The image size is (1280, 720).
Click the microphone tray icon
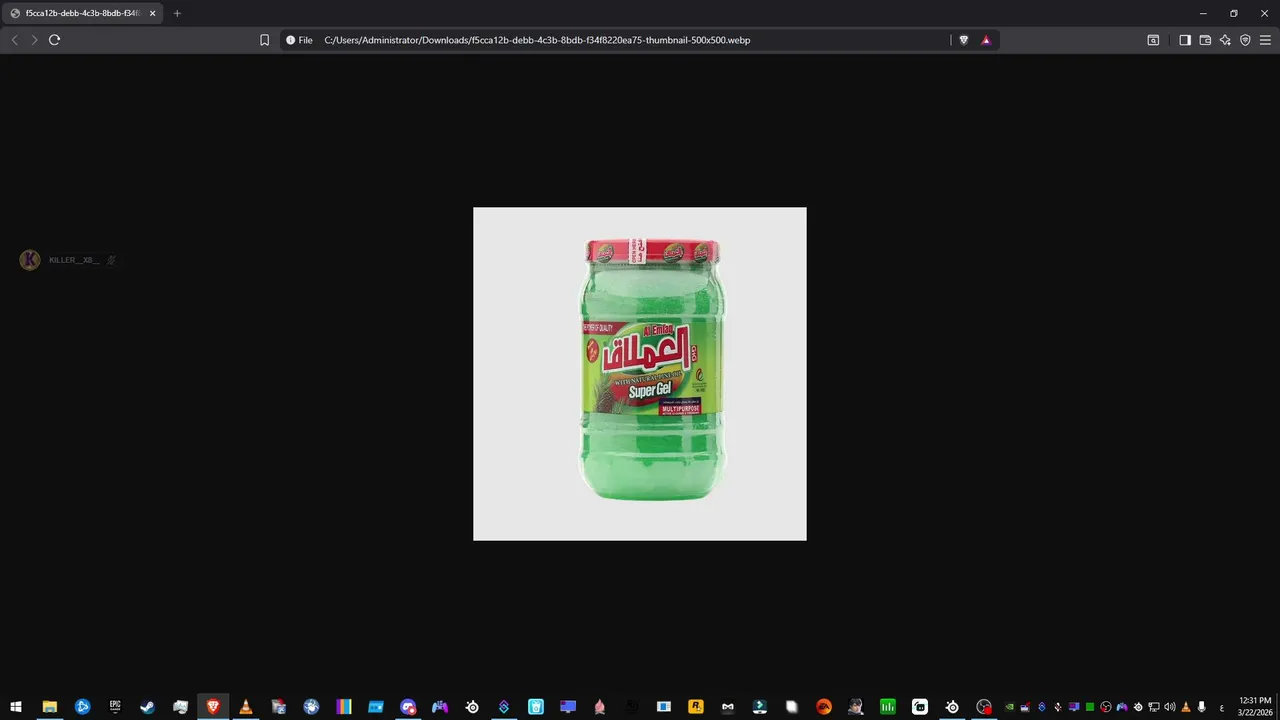(x=1202, y=707)
